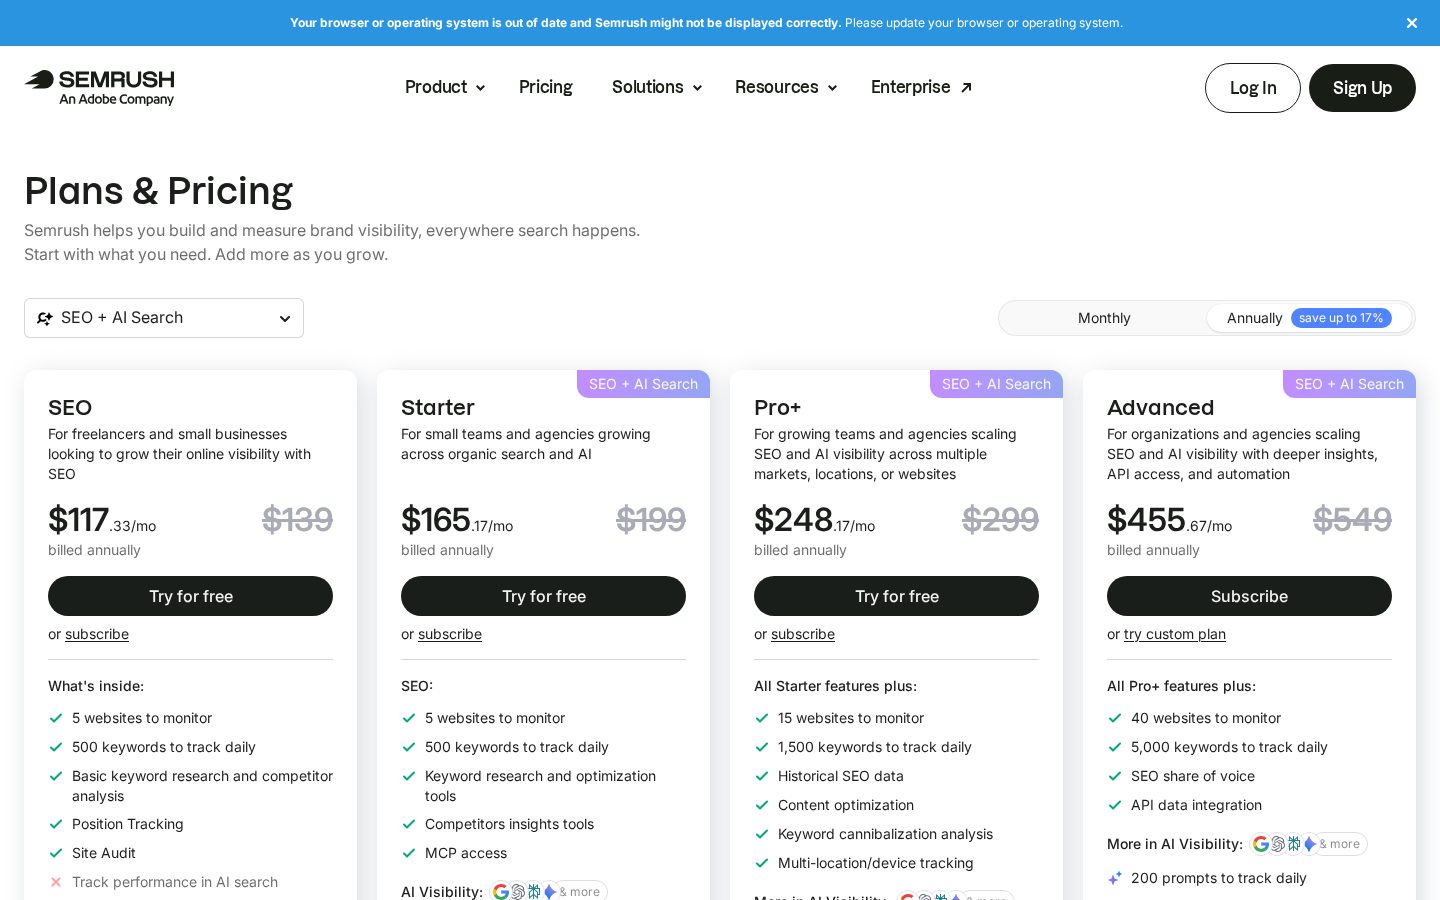Click the crossed-out $299 price
Image resolution: width=1440 pixels, height=900 pixels.
(x=1000, y=520)
